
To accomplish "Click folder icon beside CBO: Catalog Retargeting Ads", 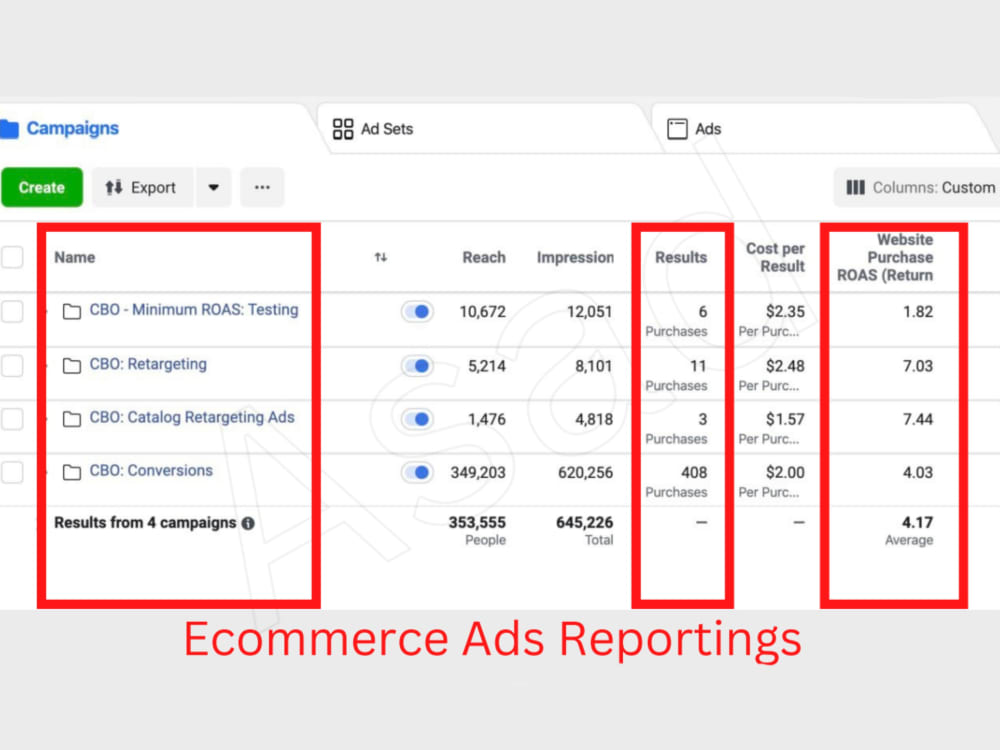I will point(72,419).
